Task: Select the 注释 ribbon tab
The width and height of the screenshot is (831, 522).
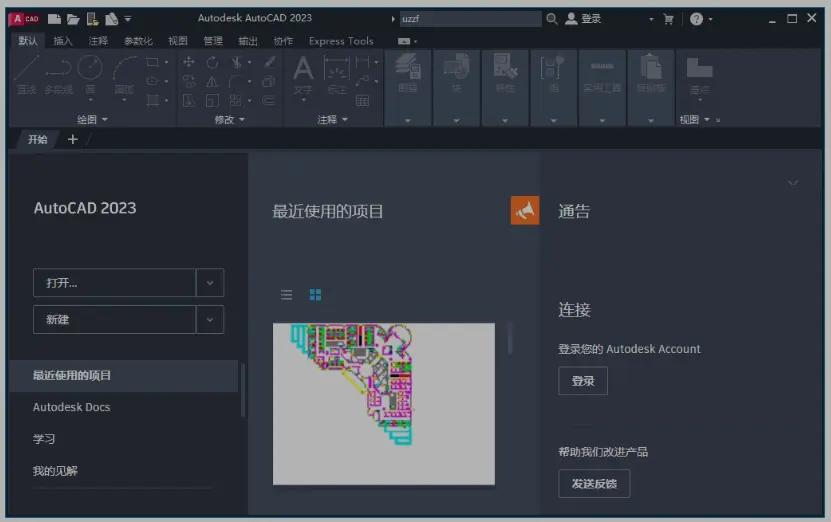Action: [98, 41]
